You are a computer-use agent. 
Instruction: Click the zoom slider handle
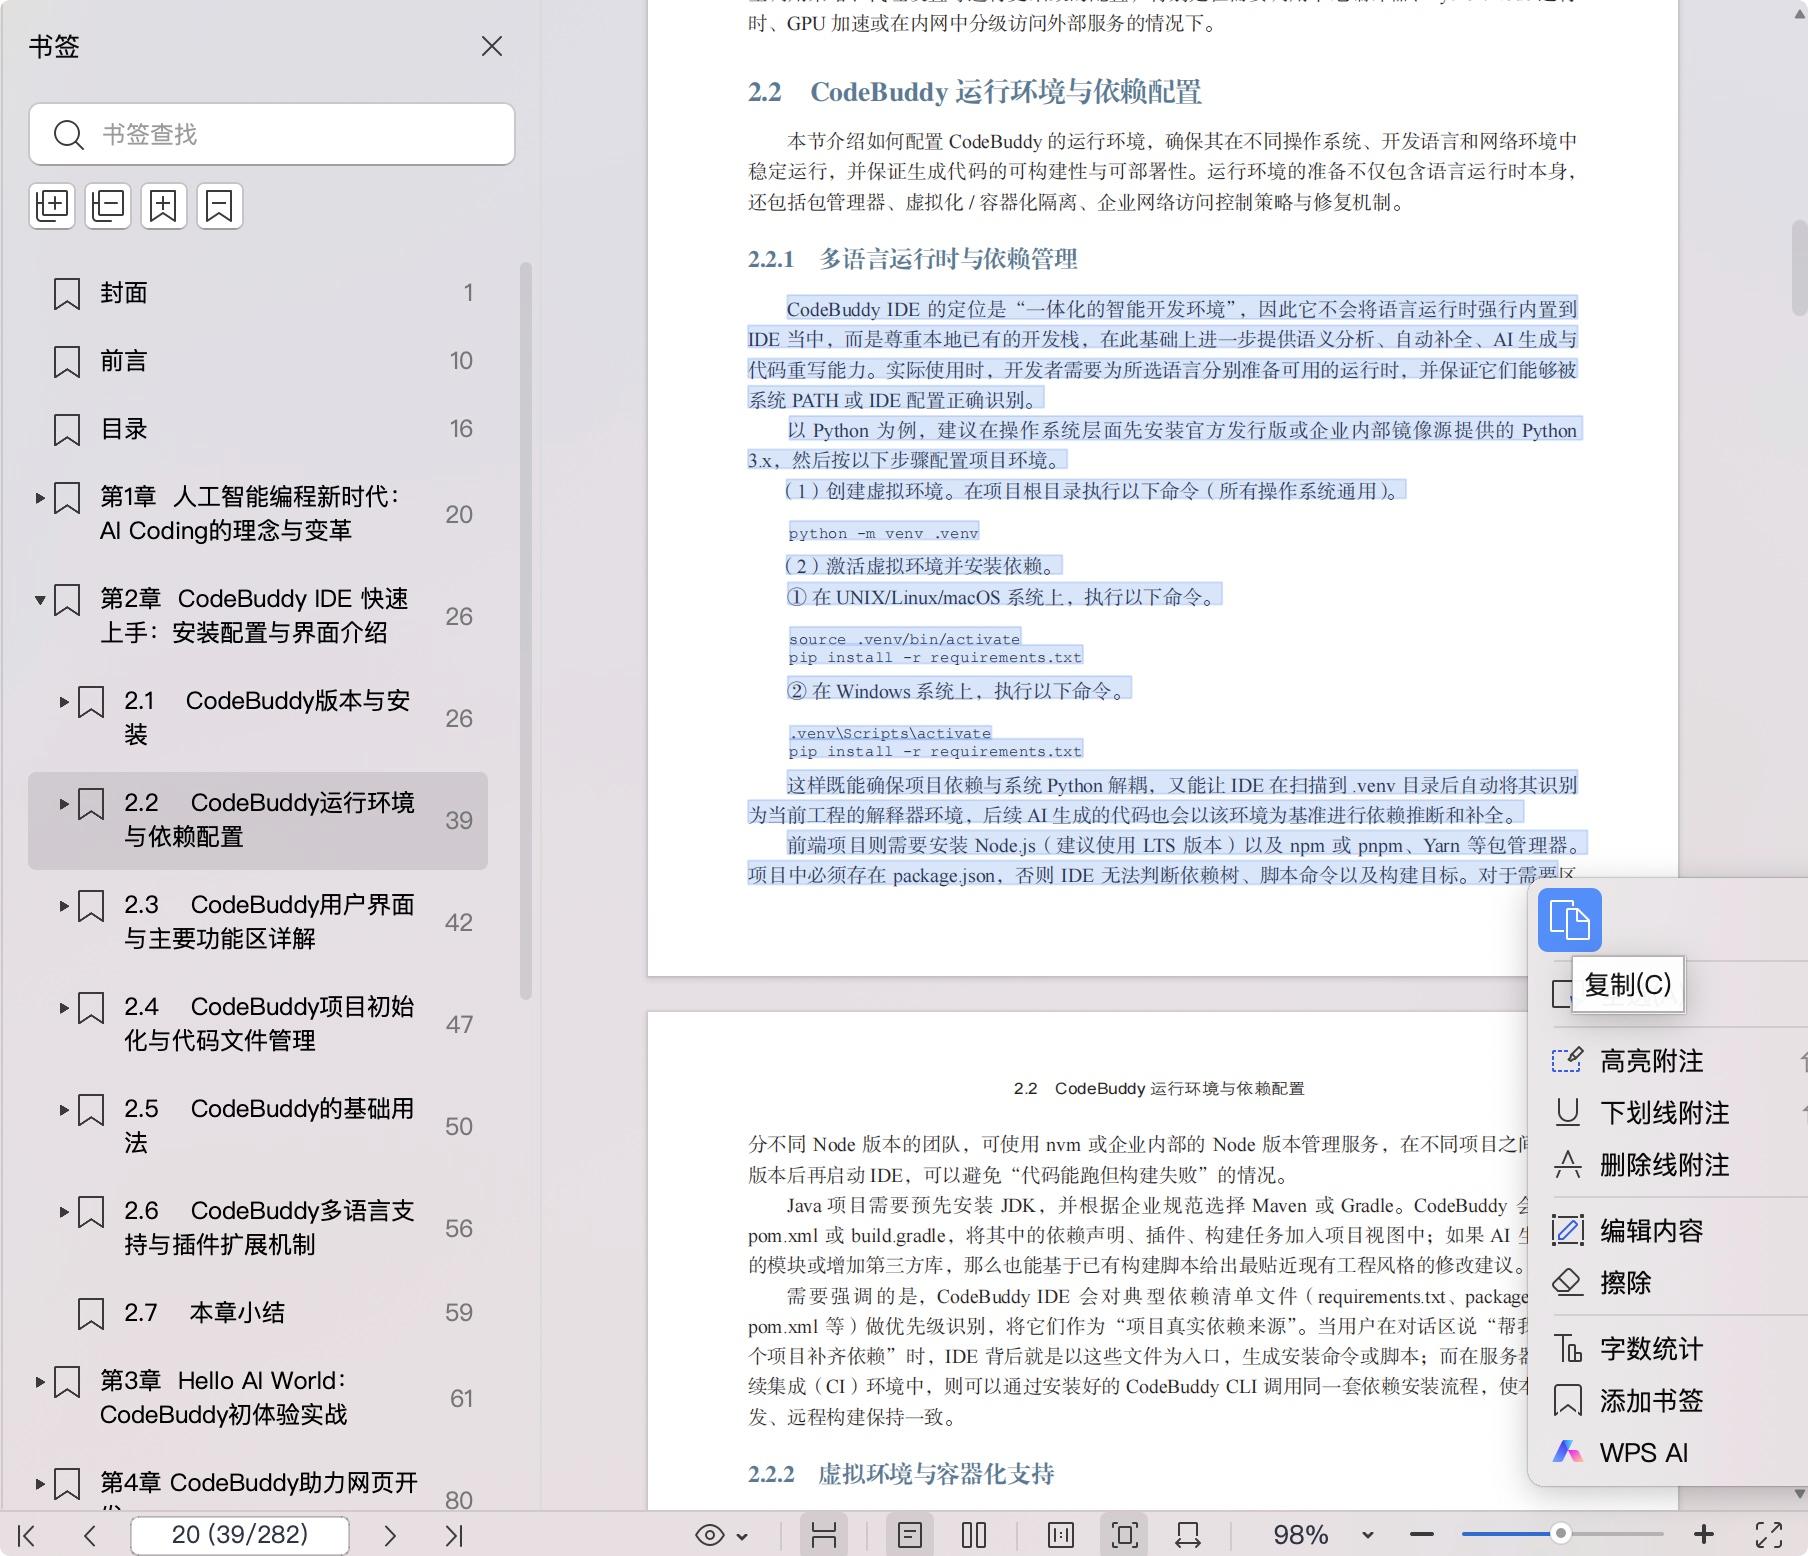pyautogui.click(x=1560, y=1534)
